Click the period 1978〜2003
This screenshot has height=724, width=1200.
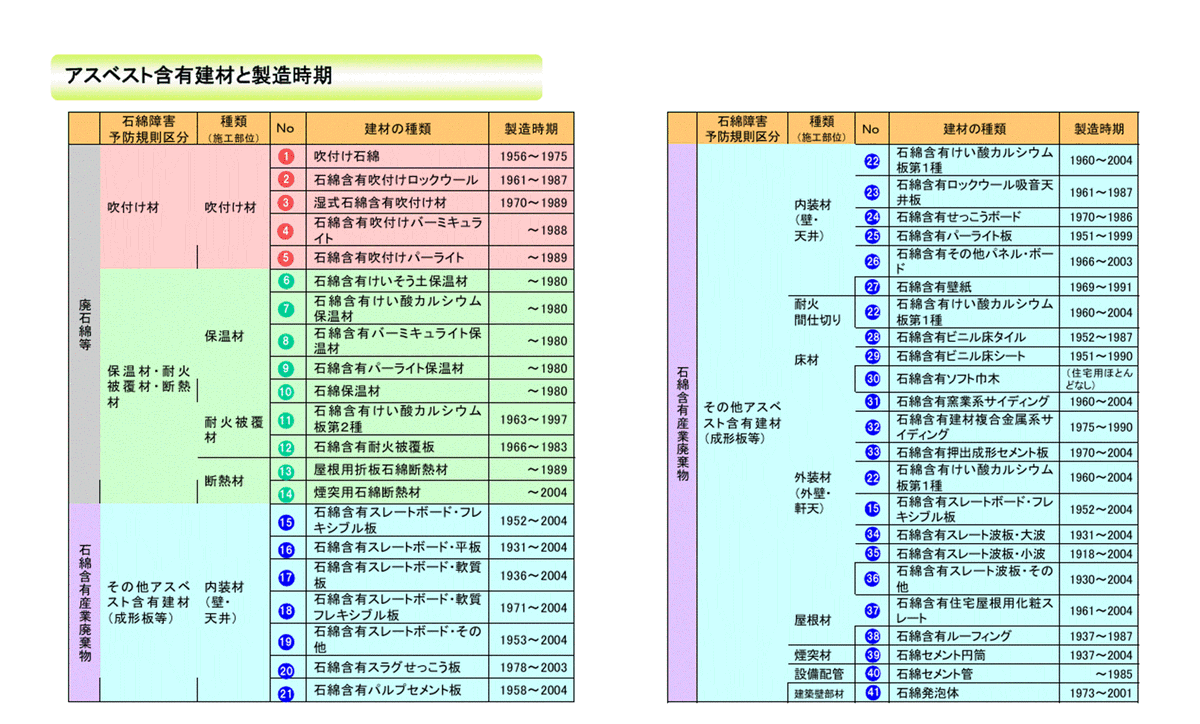click(x=533, y=668)
